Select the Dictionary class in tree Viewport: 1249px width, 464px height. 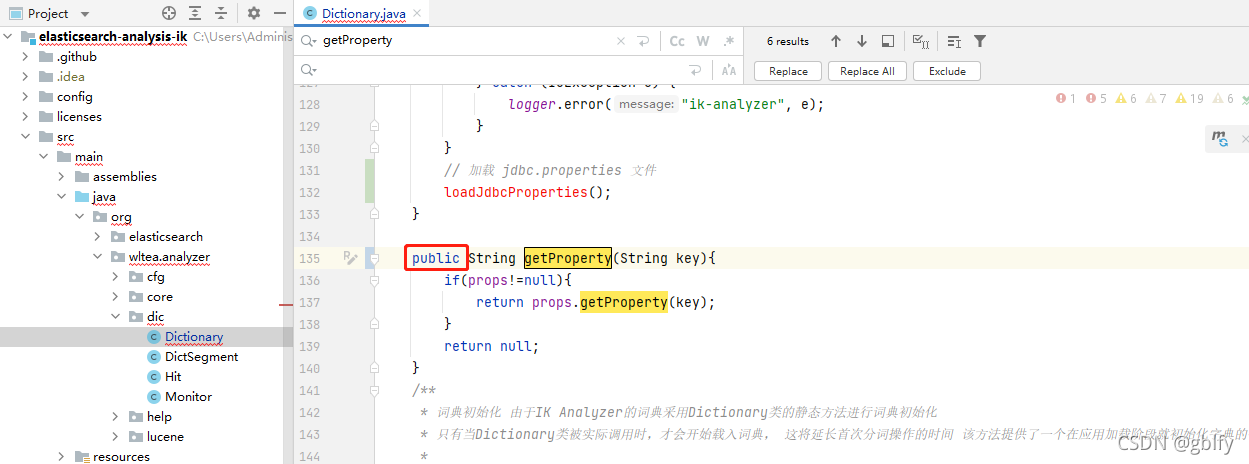[x=194, y=337]
